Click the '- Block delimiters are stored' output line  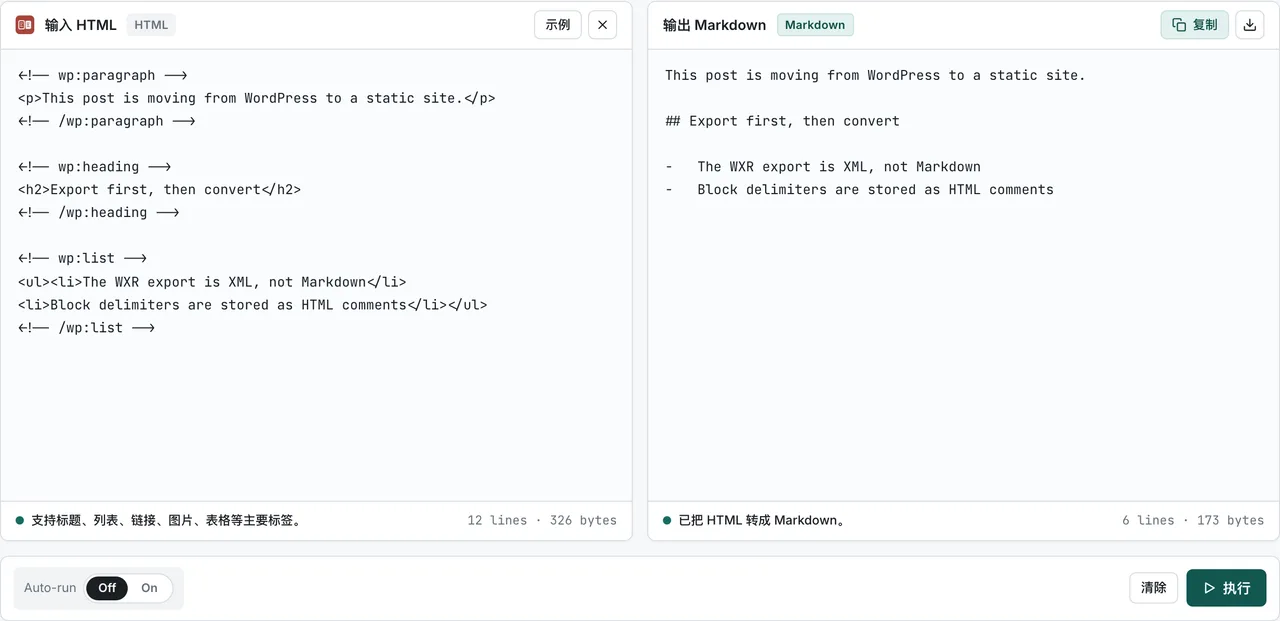pos(859,190)
